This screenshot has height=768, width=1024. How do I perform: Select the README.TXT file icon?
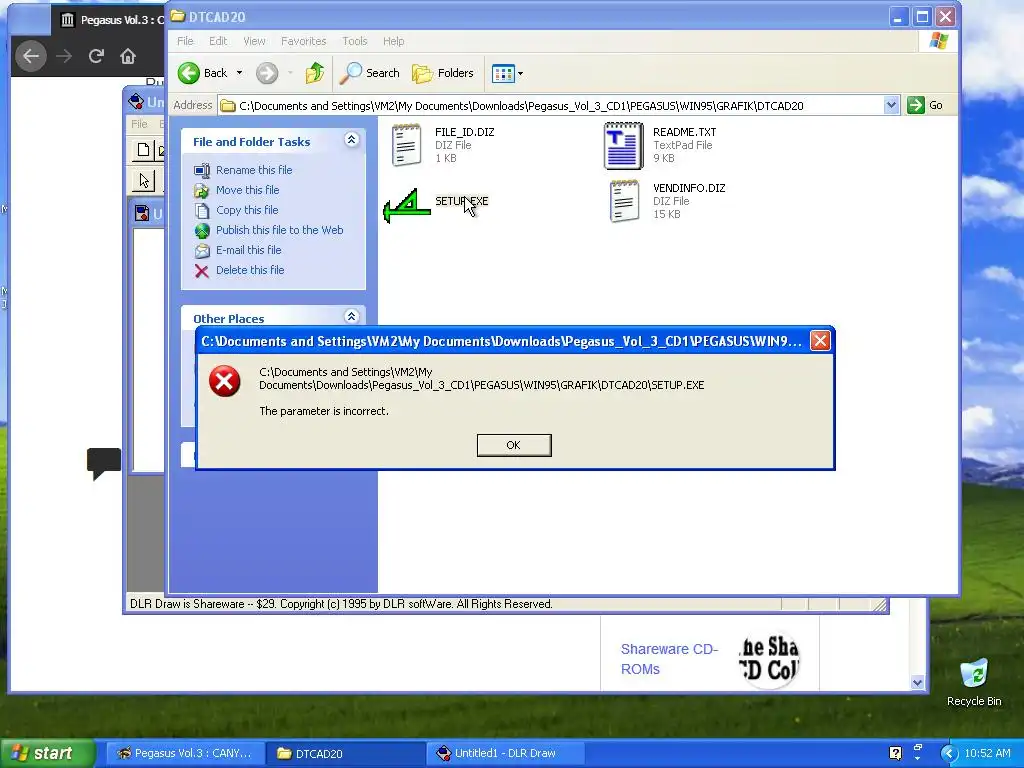coord(624,145)
